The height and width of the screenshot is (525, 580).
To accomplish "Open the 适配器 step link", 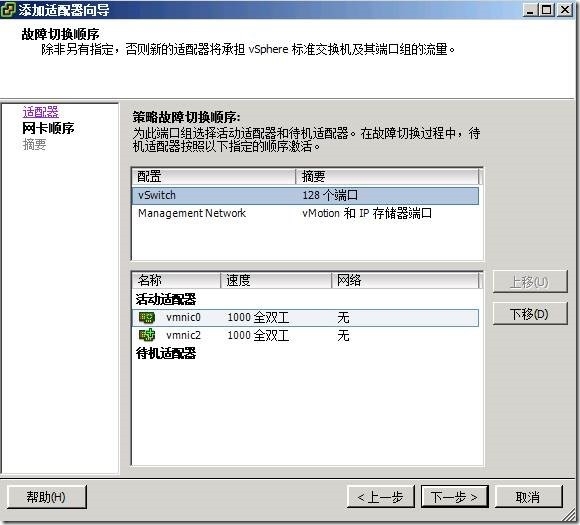I will [x=40, y=111].
